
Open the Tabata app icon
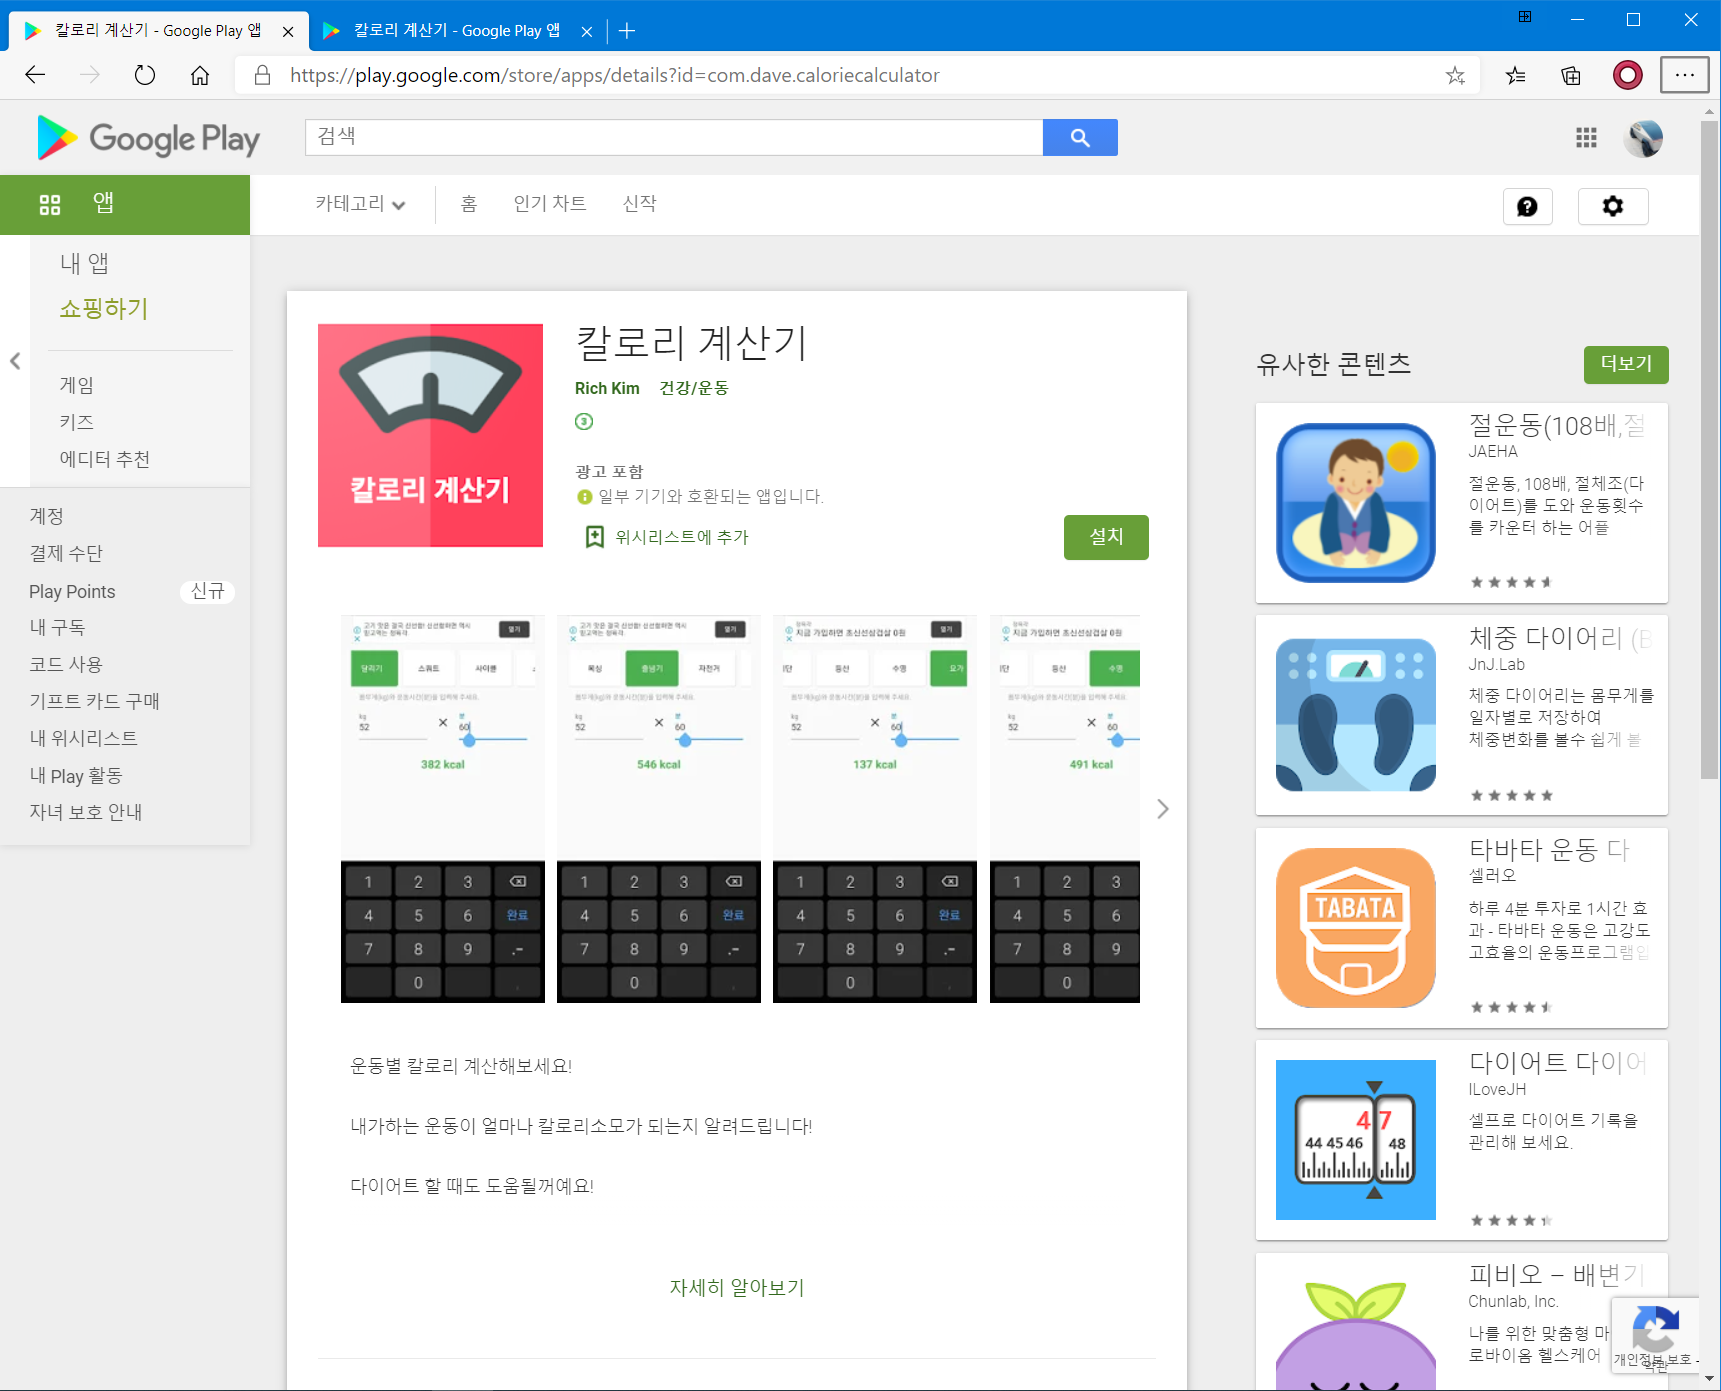pos(1356,928)
